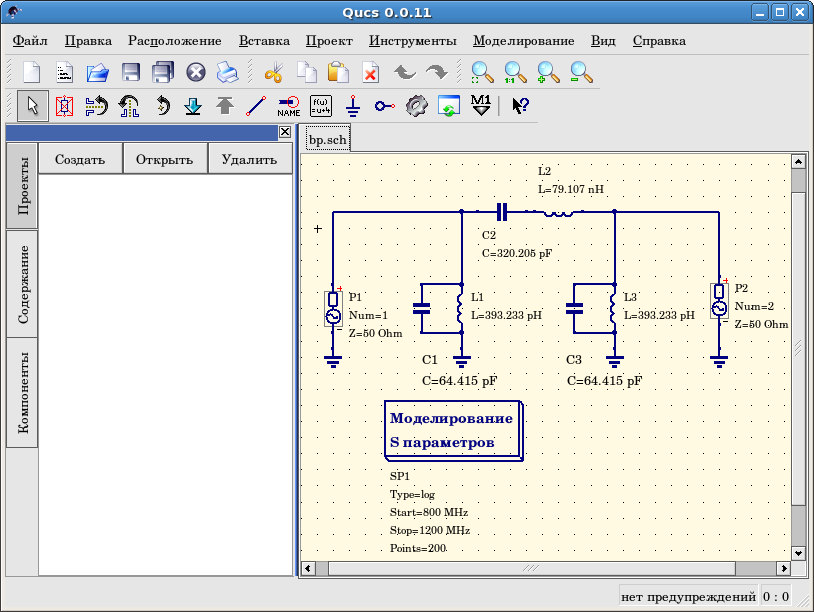Switch to the Компоненты side tab
The image size is (814, 612).
(x=22, y=394)
